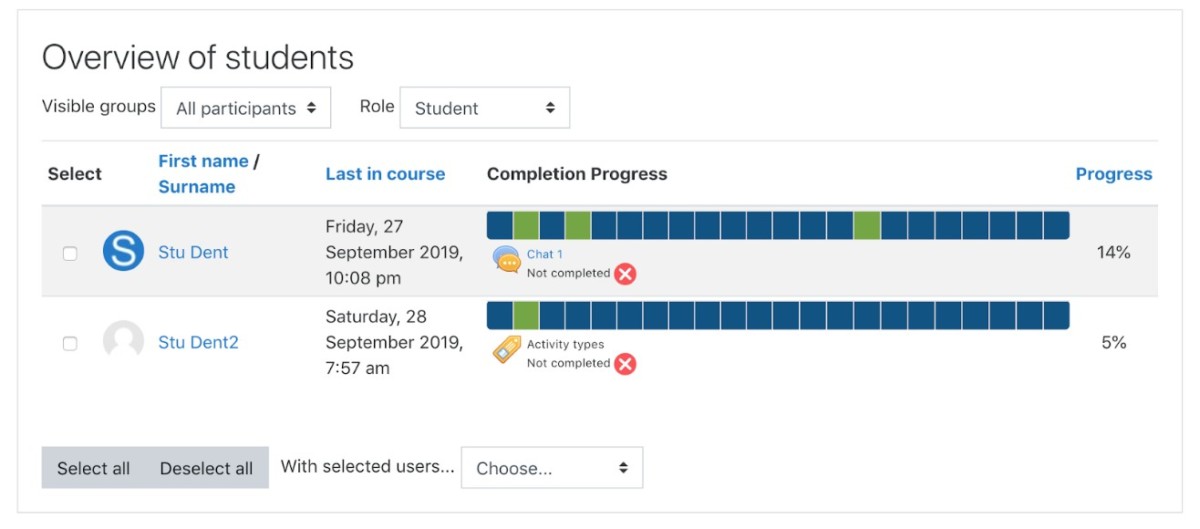This screenshot has width=1200, height=529.
Task: Open the Role Student dropdown
Action: (x=485, y=108)
